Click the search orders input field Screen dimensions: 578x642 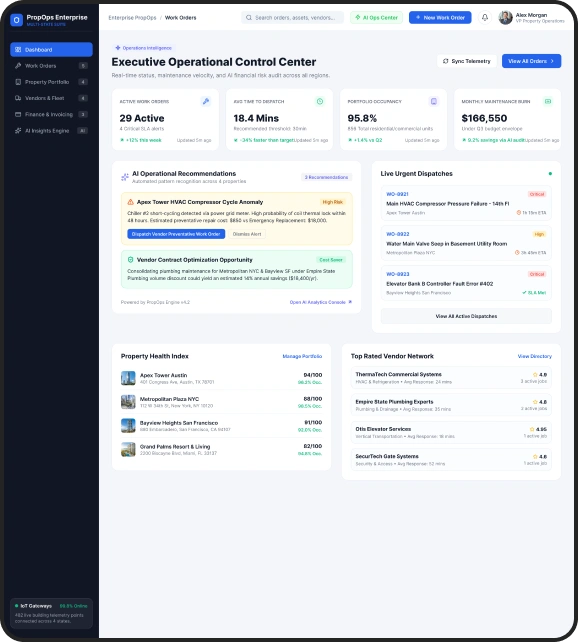coord(292,18)
